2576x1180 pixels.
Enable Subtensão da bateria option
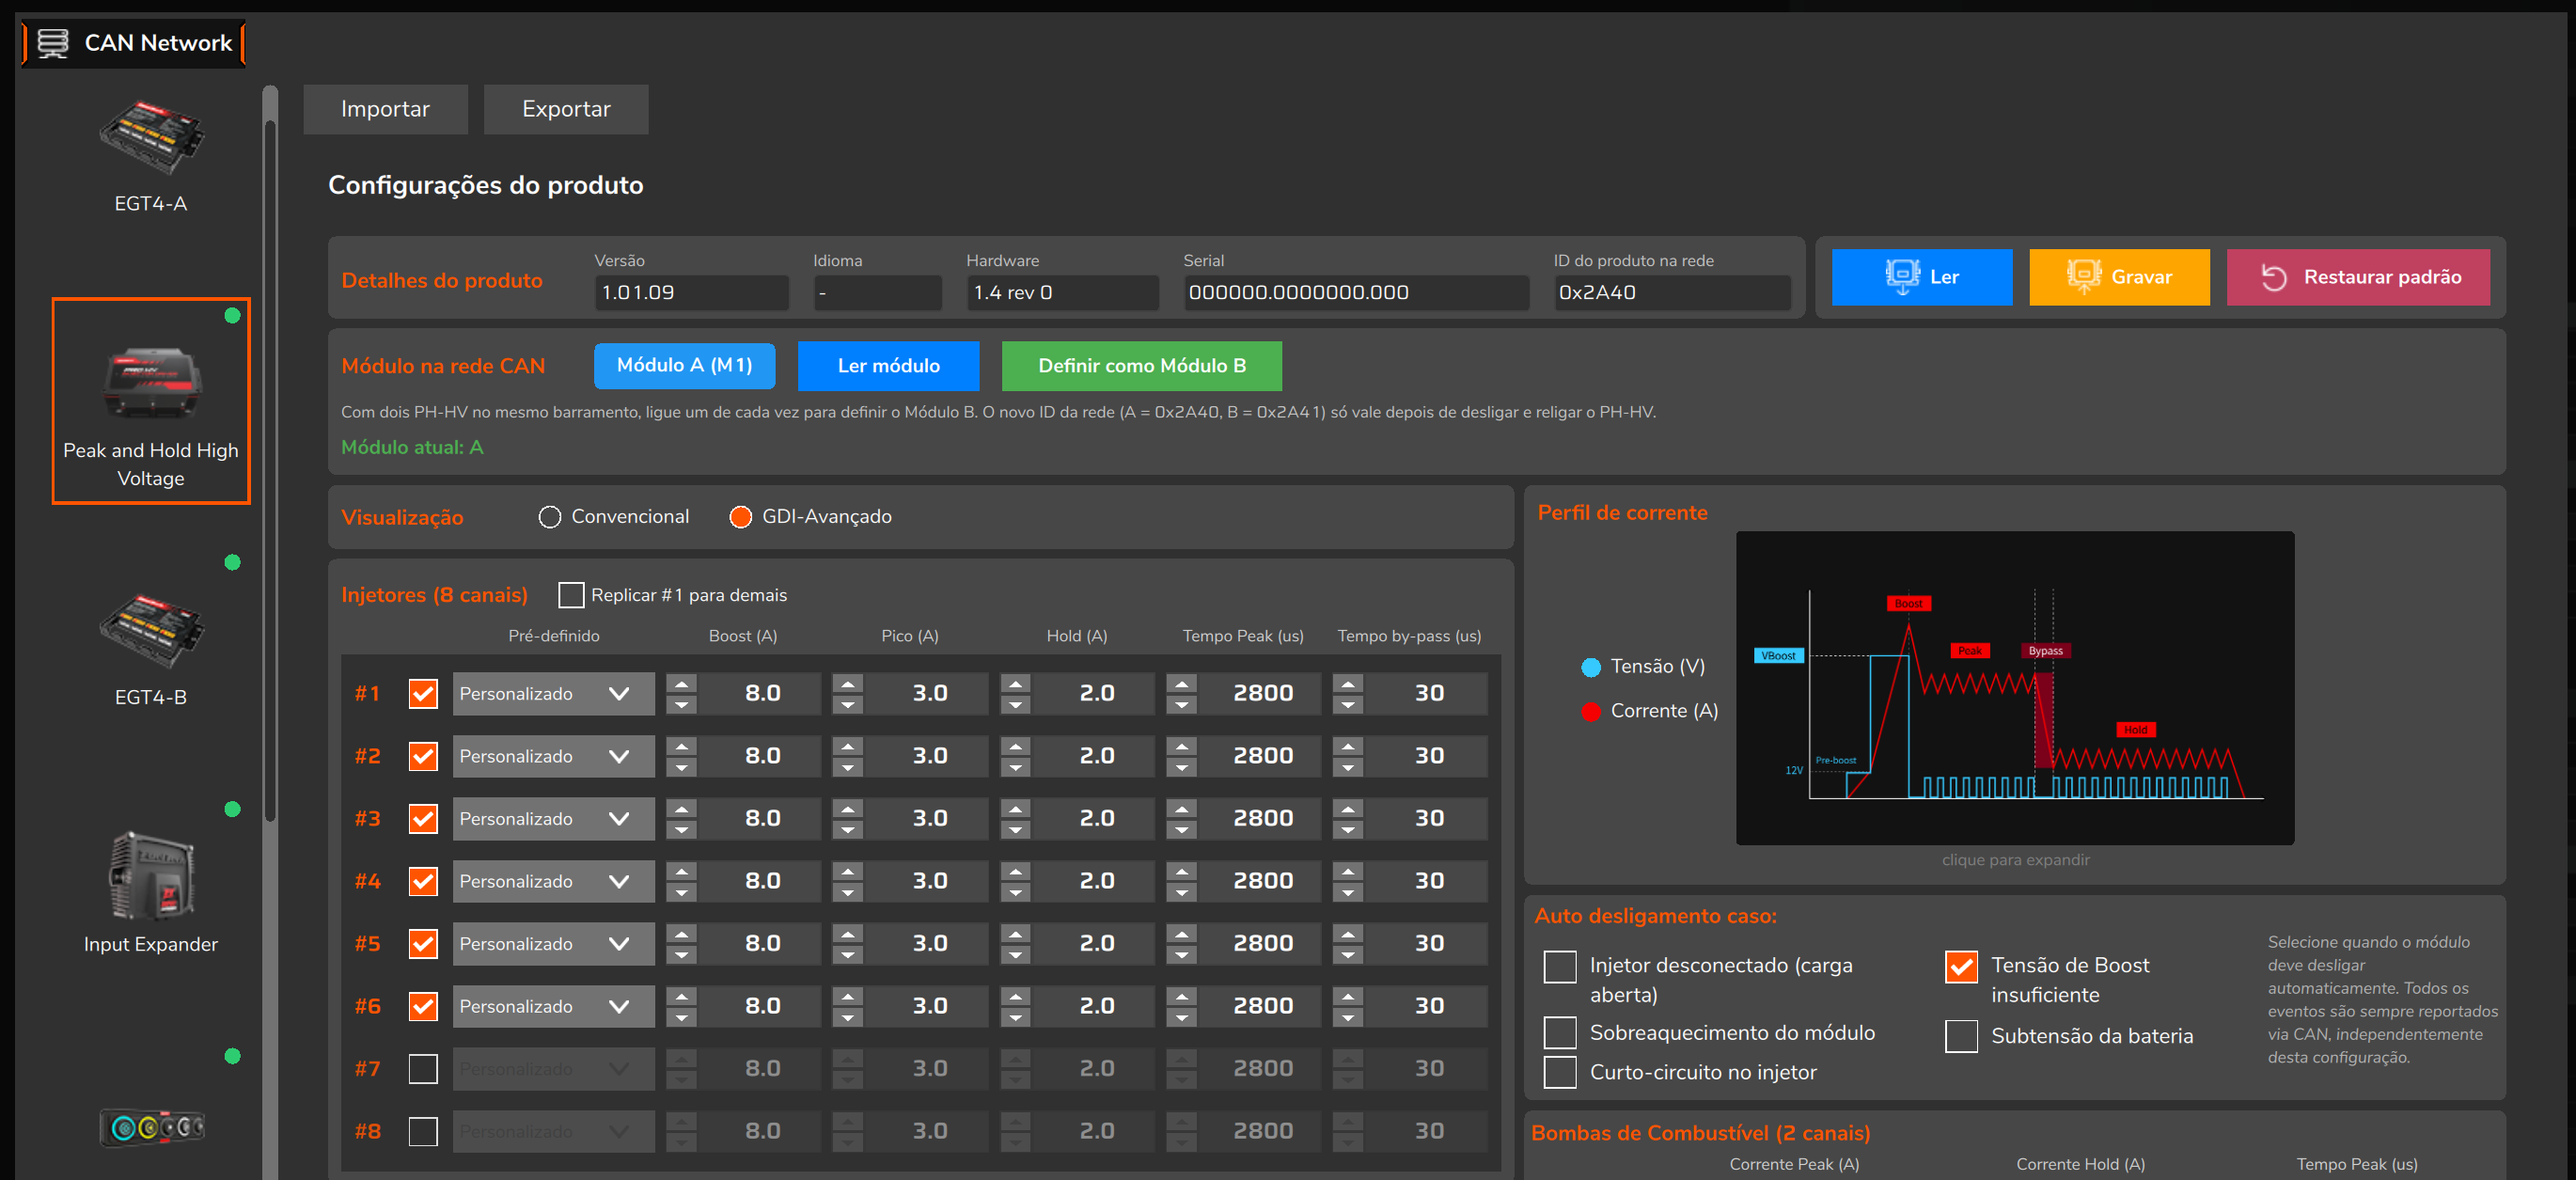(x=1961, y=1036)
